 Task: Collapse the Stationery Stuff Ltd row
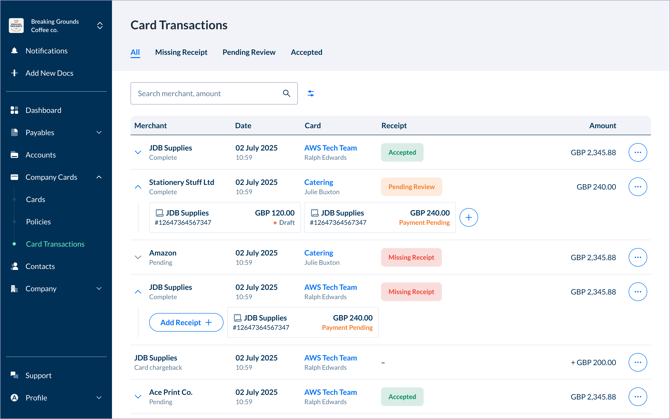tap(138, 187)
